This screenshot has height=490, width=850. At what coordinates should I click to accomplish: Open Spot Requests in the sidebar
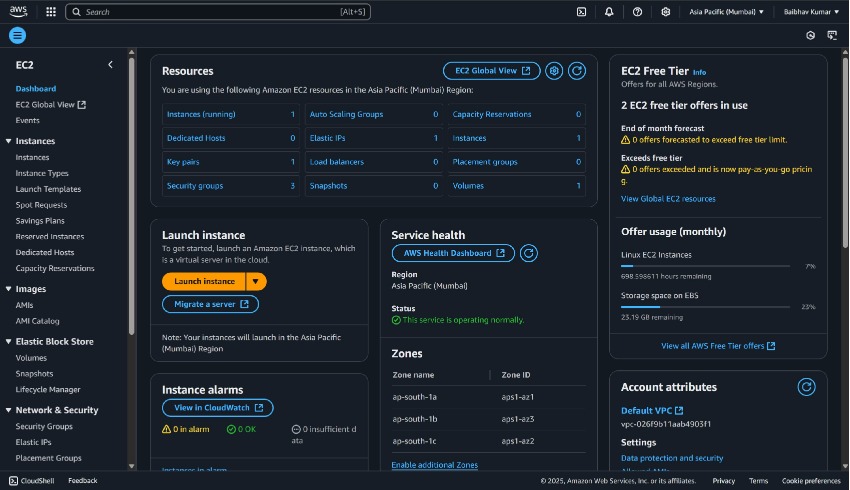coord(41,205)
